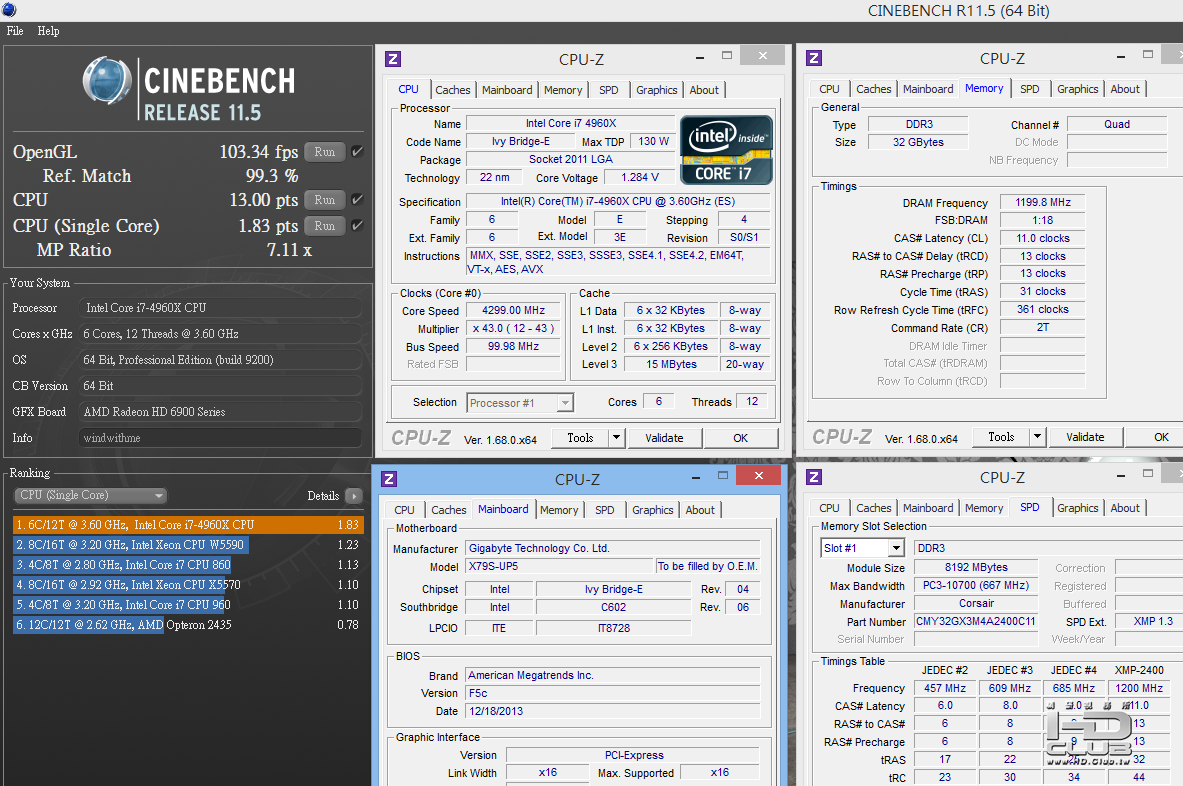
Task: Select ranking row Intel Xeon CPU X5570
Action: click(x=189, y=585)
